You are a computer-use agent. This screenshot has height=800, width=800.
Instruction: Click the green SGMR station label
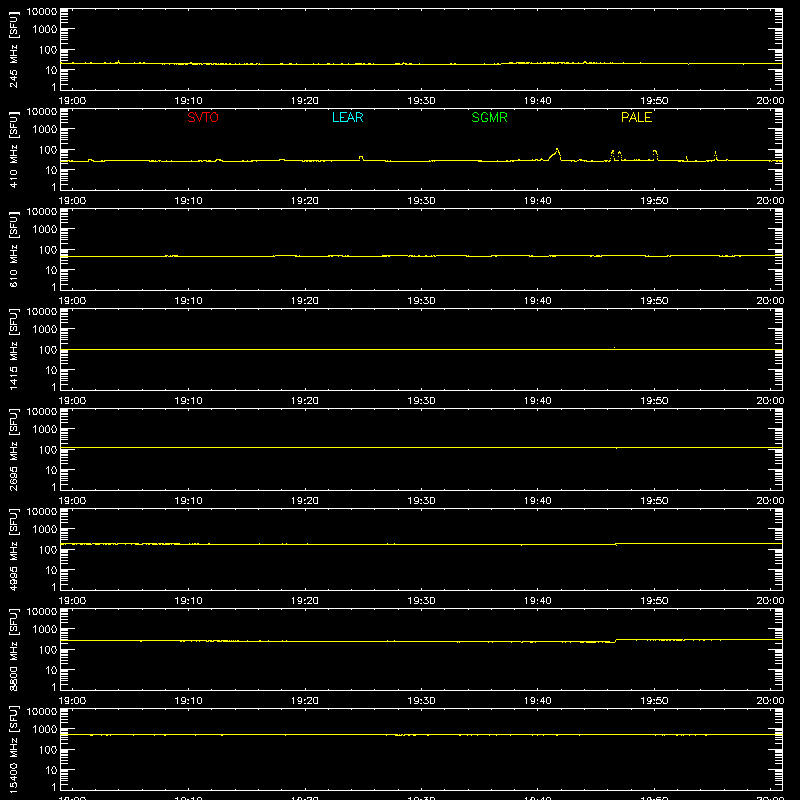[489, 117]
